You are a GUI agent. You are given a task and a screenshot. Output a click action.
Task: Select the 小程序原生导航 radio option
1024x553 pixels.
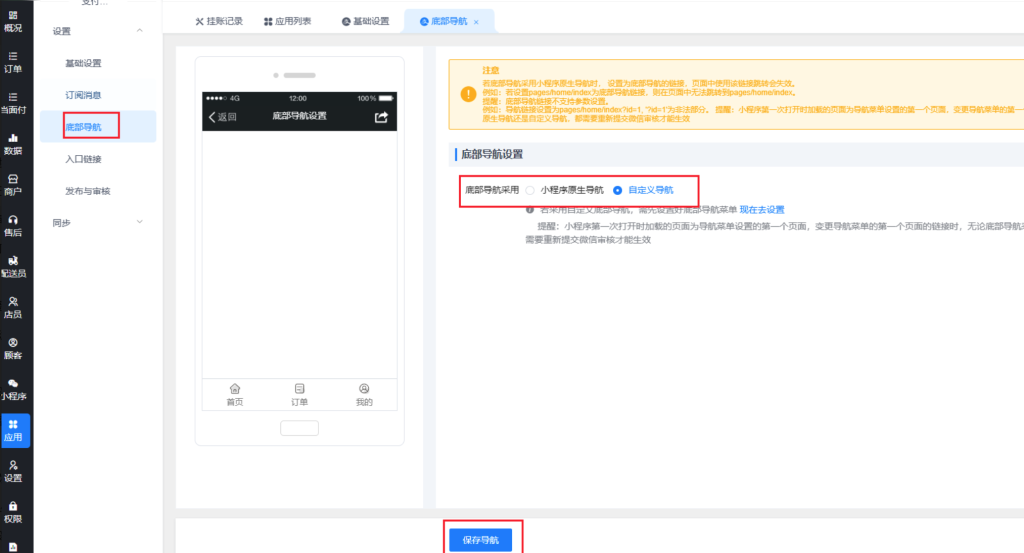pyautogui.click(x=531, y=190)
